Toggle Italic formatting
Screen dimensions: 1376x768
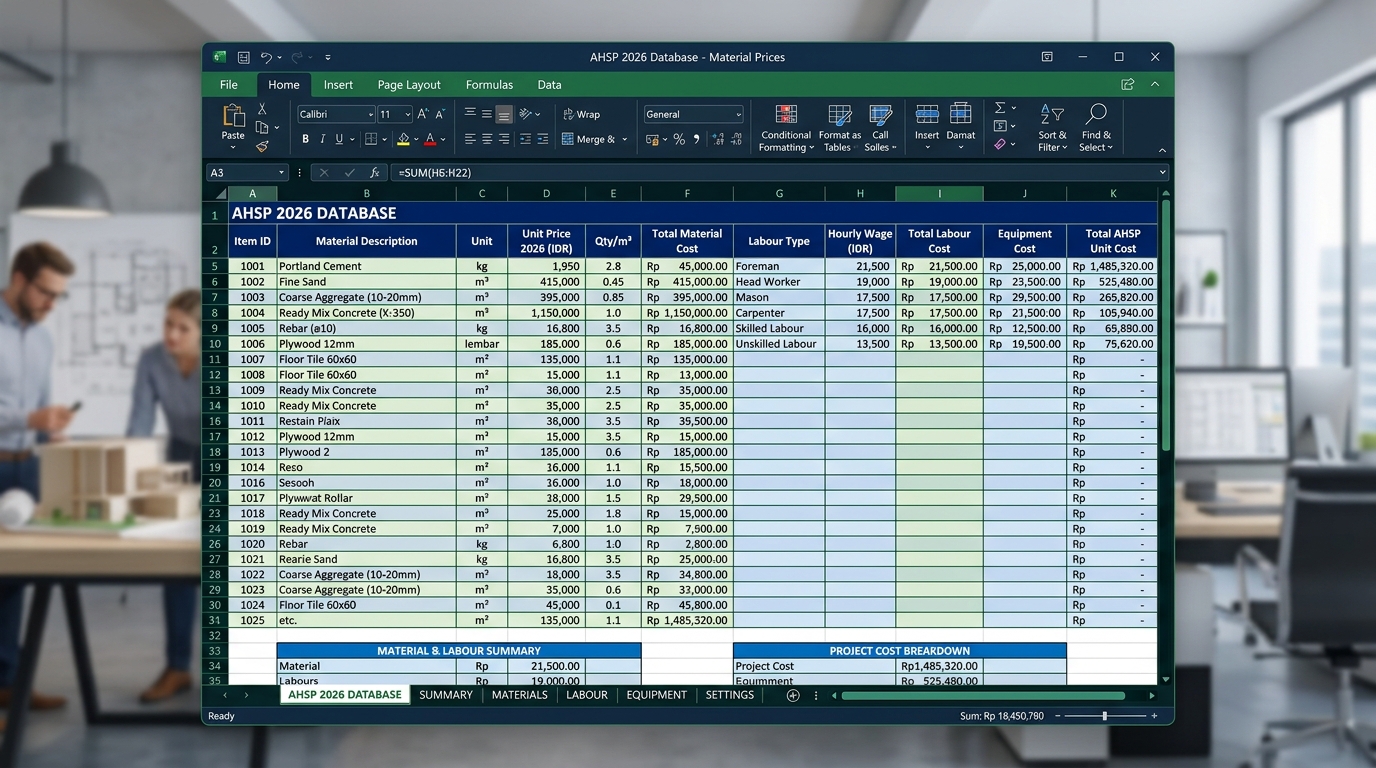pos(322,139)
